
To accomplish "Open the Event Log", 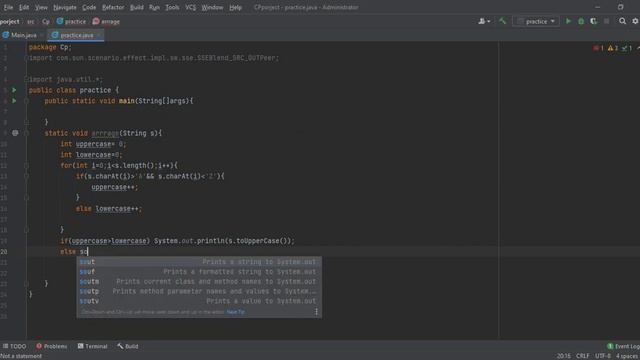I will click(623, 346).
